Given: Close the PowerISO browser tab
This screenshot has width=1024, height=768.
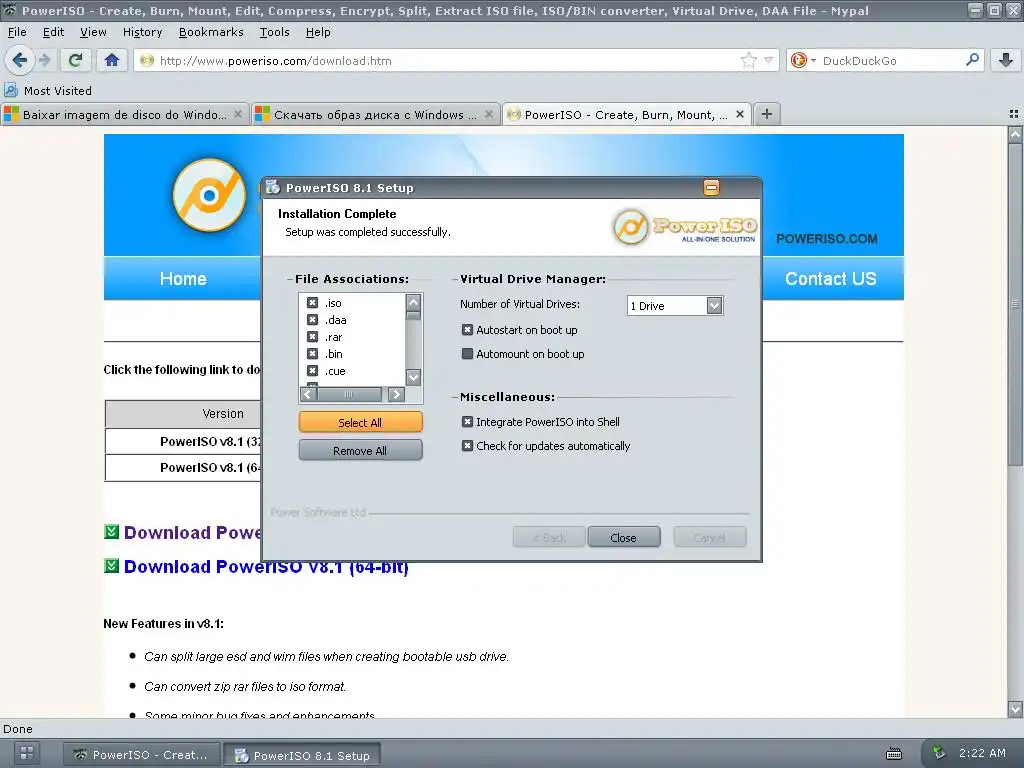Looking at the screenshot, I should pyautogui.click(x=740, y=114).
